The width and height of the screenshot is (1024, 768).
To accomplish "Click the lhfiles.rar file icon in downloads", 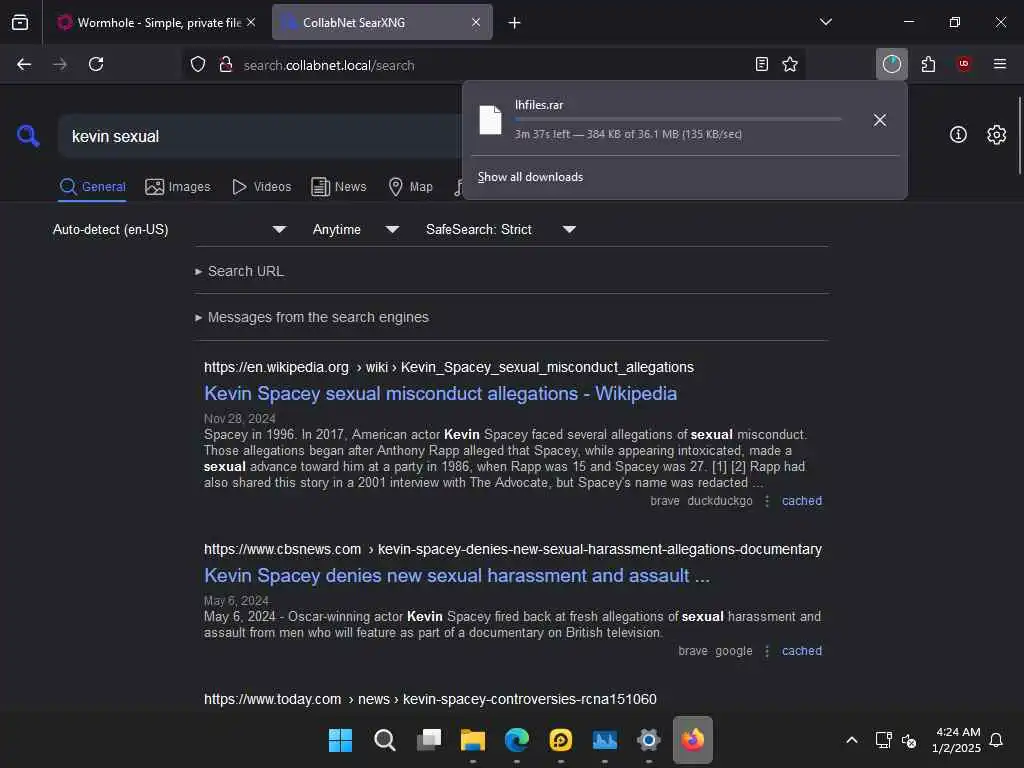I will [x=490, y=120].
